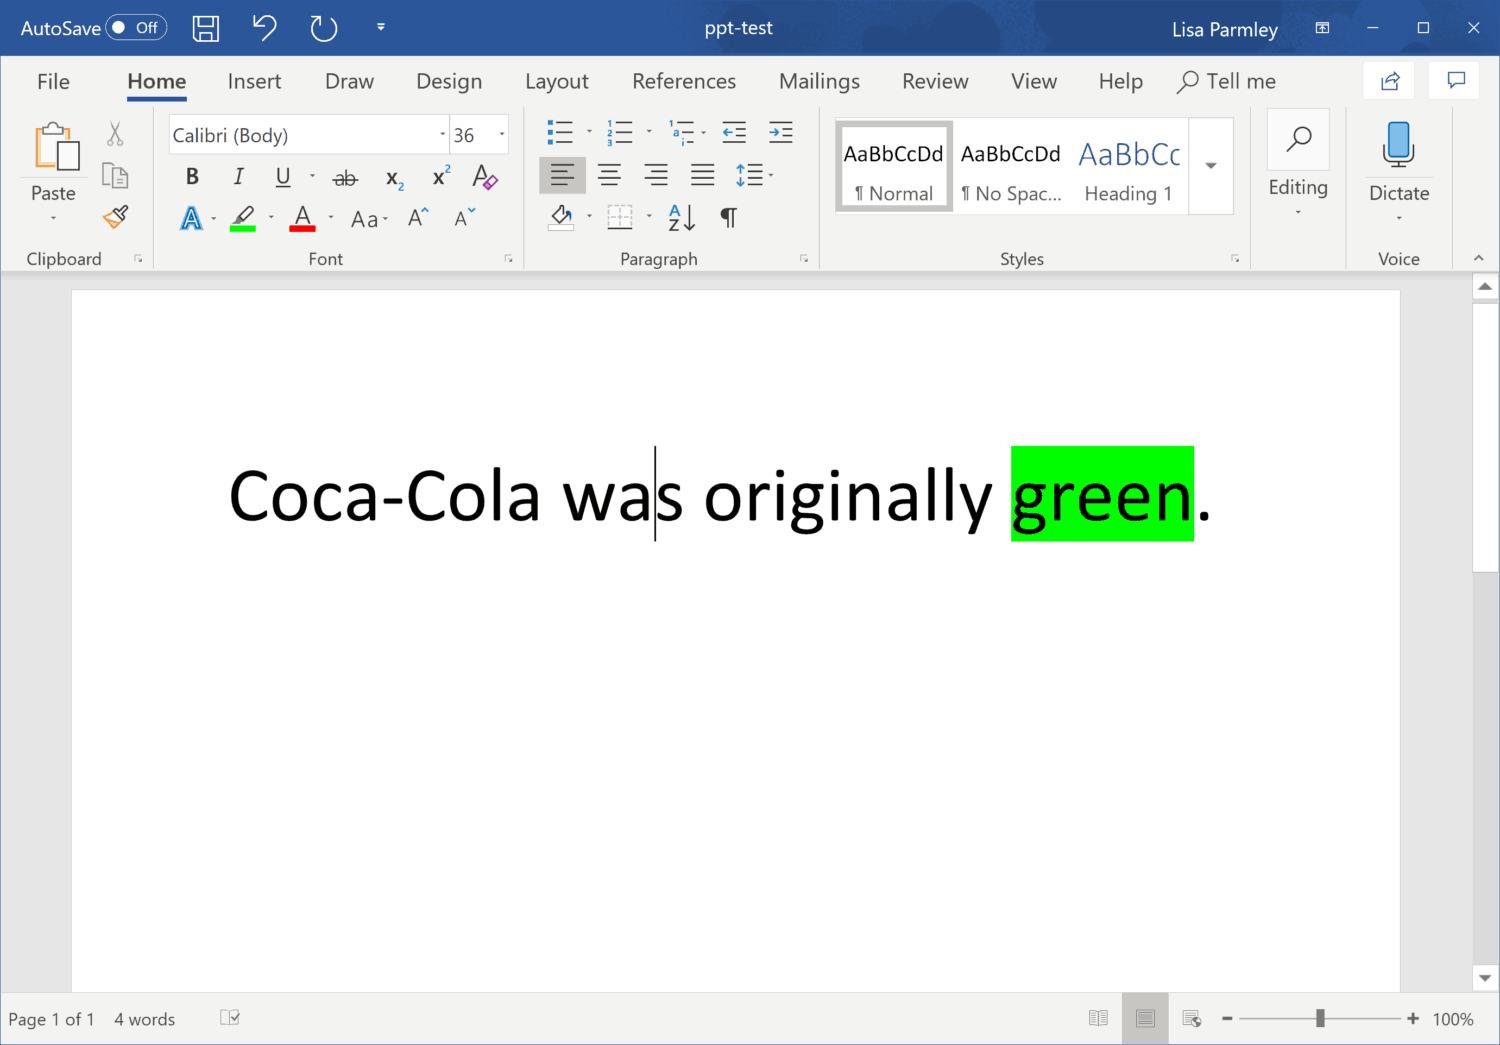This screenshot has height=1045, width=1500.
Task: Click the Text Effects blue A icon
Action: click(191, 218)
